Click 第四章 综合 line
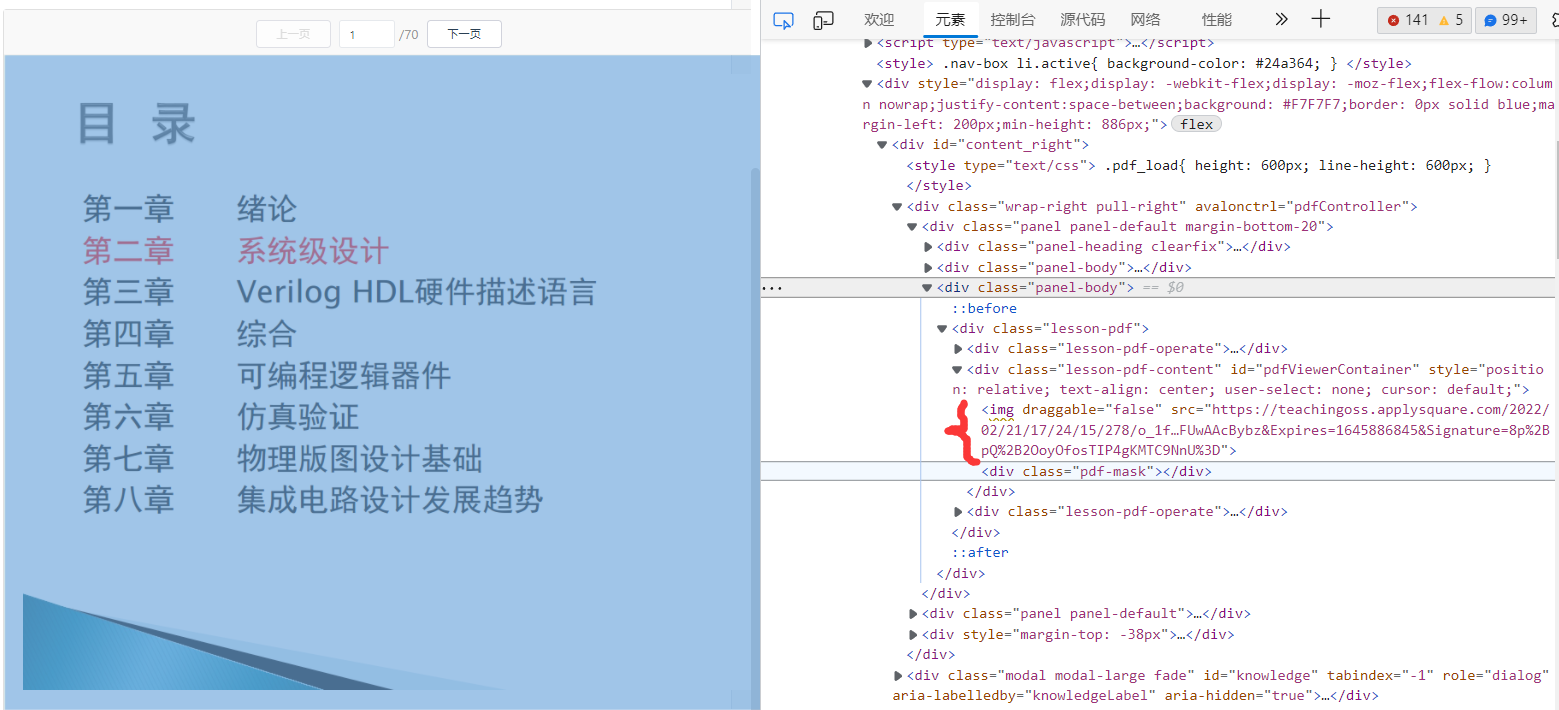Image resolution: width=1559 pixels, height=710 pixels. pyautogui.click(x=190, y=333)
